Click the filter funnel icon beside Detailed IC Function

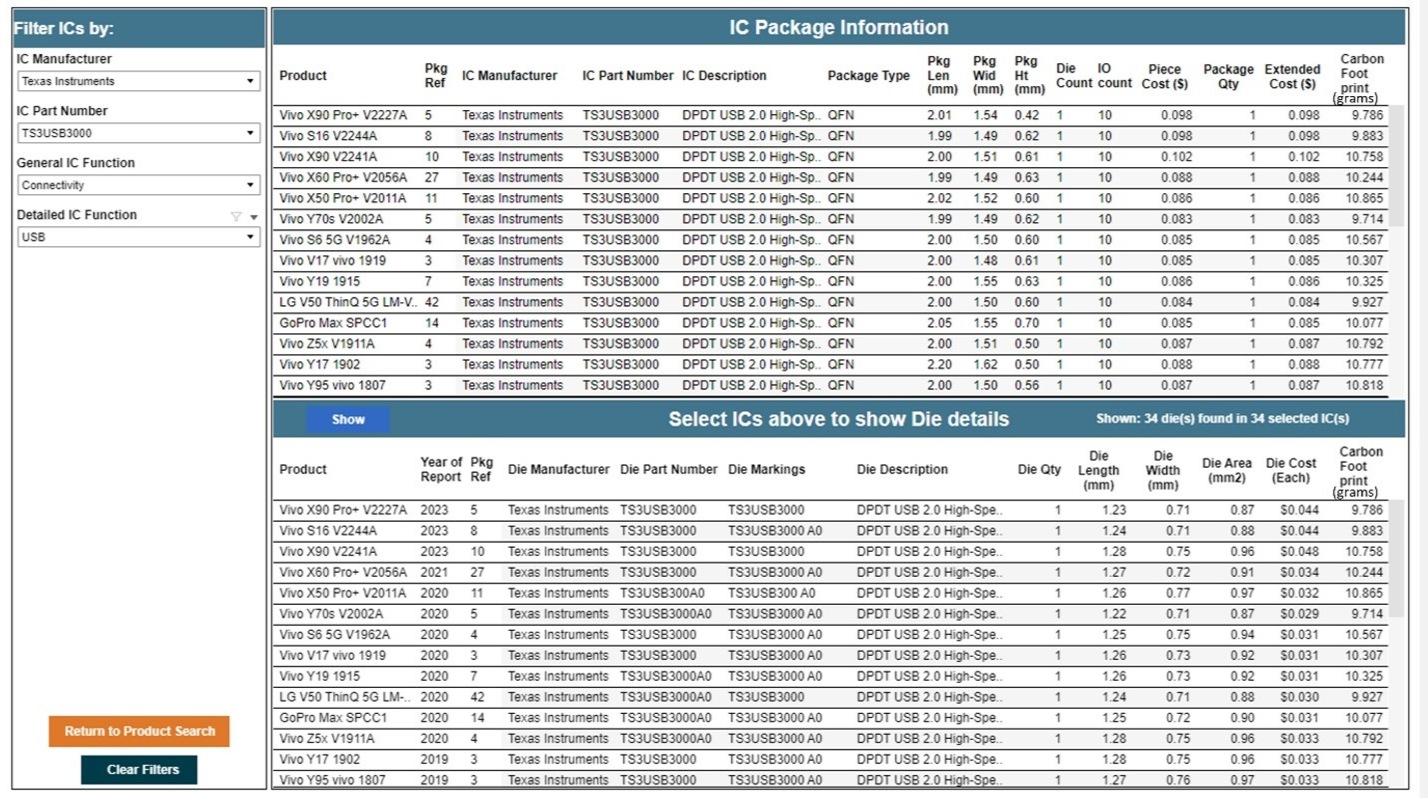point(236,216)
